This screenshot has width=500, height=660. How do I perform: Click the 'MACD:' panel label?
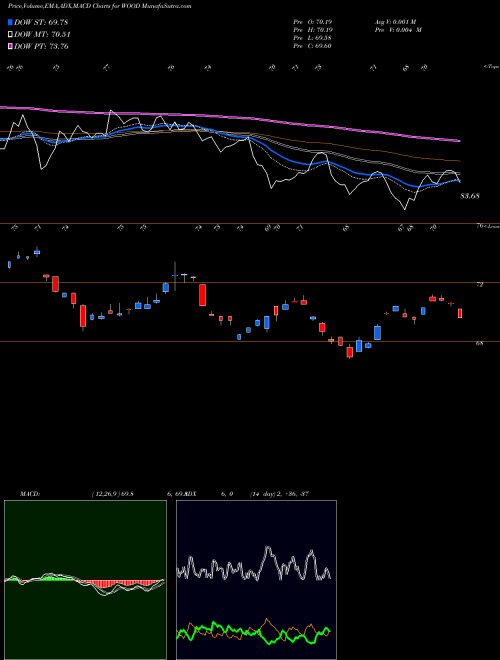click(30, 494)
